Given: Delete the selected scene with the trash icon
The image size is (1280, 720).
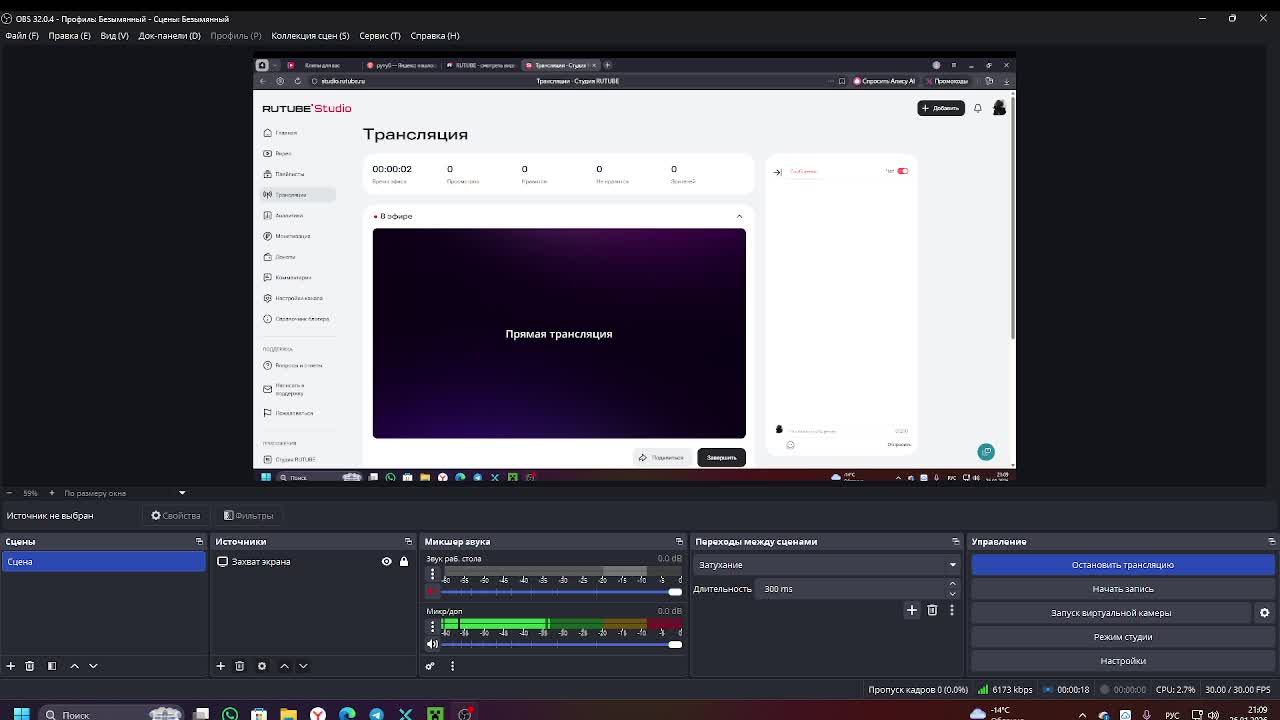Looking at the screenshot, I should (30, 666).
